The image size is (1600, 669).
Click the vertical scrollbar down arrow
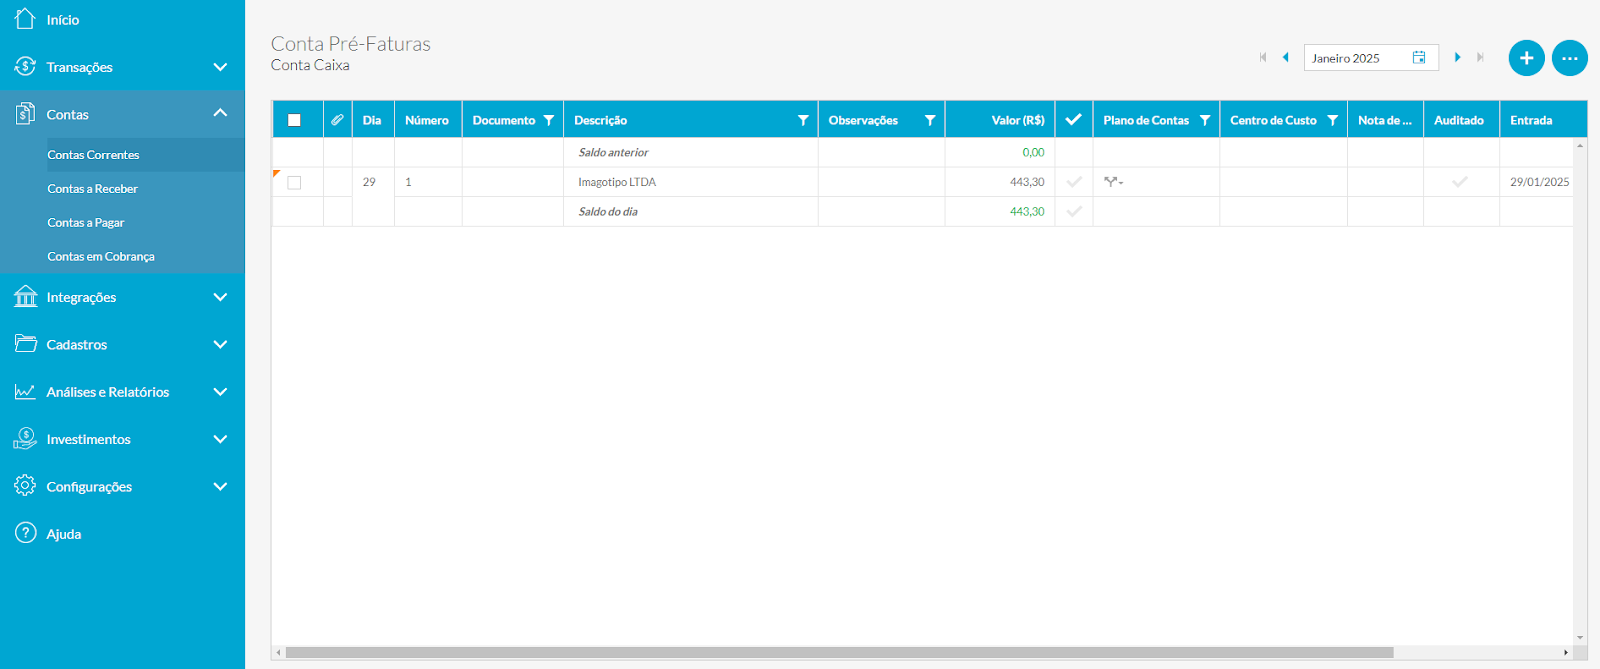[x=1580, y=637]
